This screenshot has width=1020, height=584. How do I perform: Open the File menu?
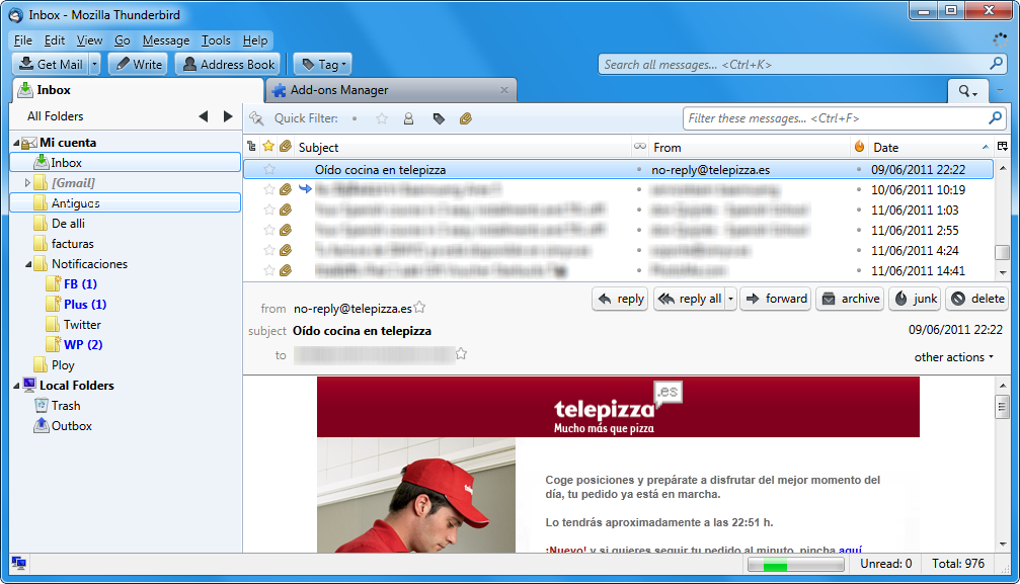[x=23, y=40]
